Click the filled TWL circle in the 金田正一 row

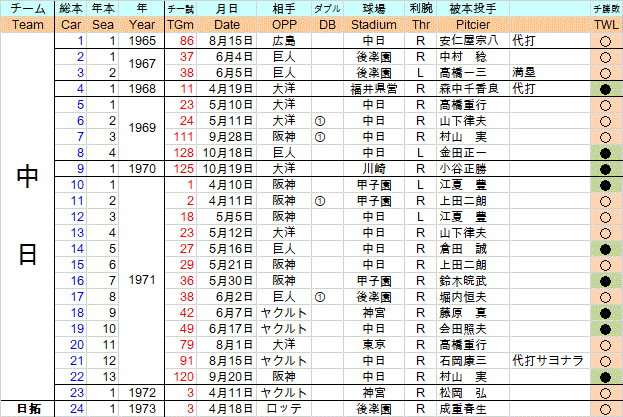click(606, 153)
